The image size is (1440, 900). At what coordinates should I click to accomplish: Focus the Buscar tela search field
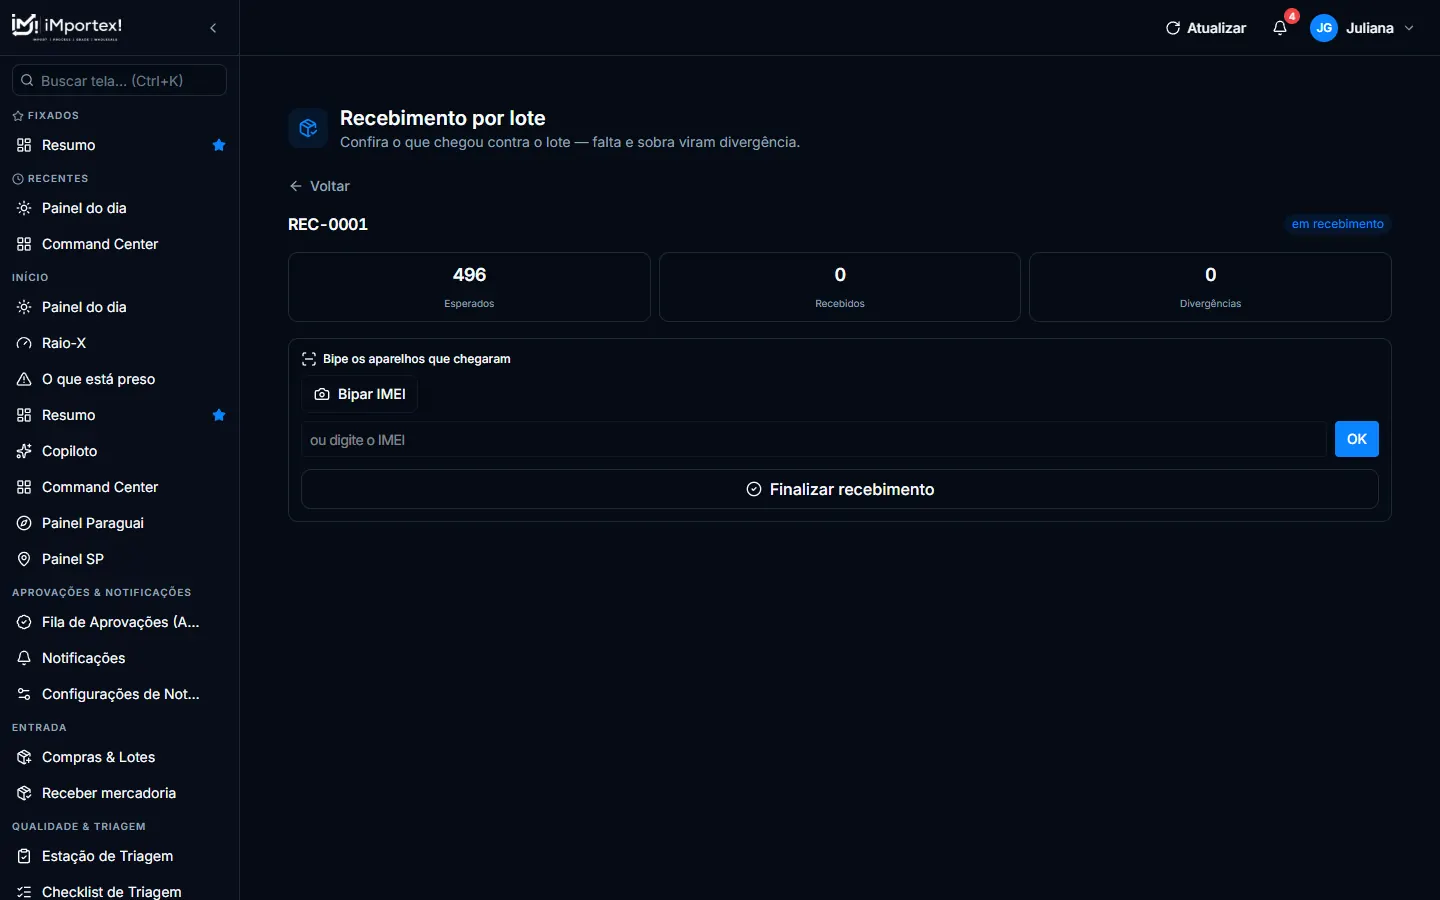point(119,80)
